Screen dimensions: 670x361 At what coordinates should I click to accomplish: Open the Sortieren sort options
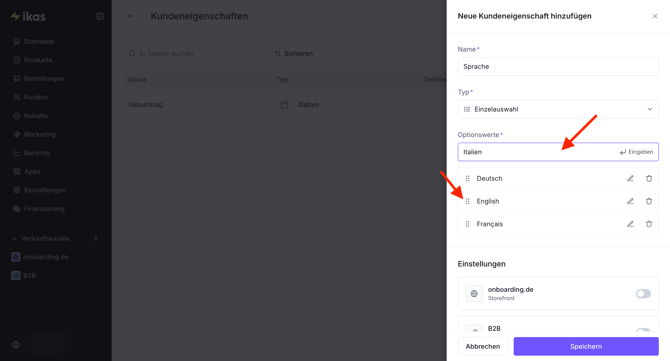(x=294, y=53)
